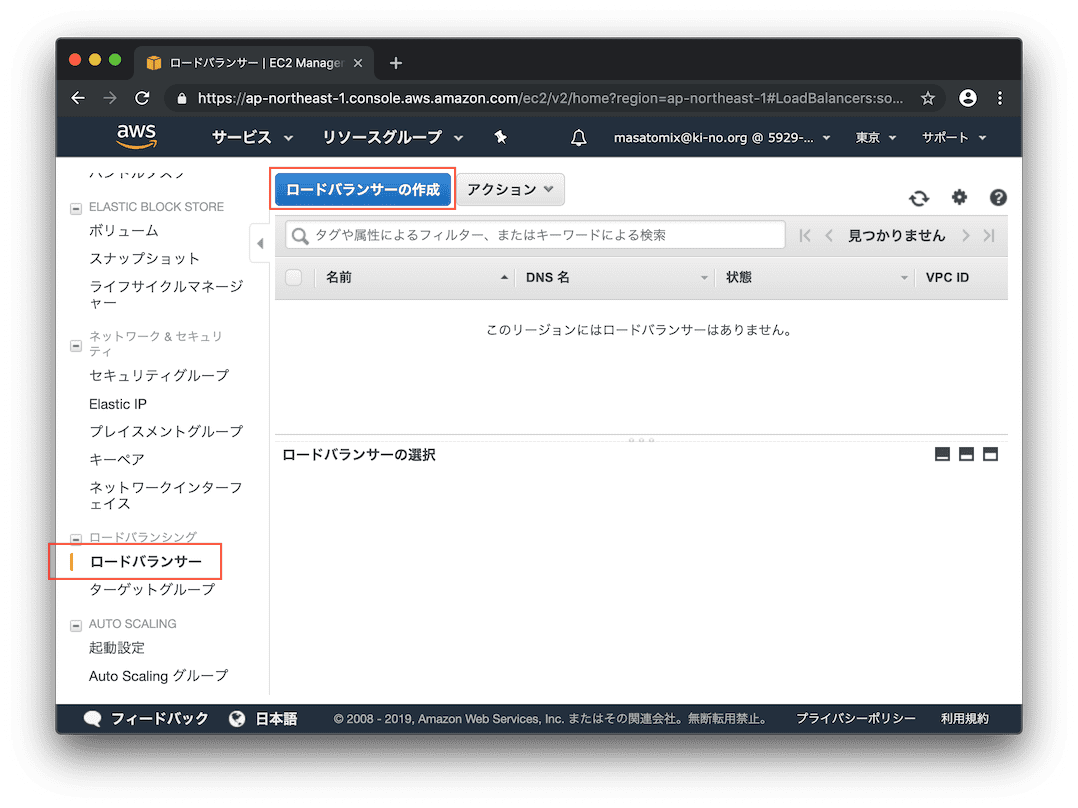Click the browser forward arrow
This screenshot has height=808, width=1078.
(110, 98)
